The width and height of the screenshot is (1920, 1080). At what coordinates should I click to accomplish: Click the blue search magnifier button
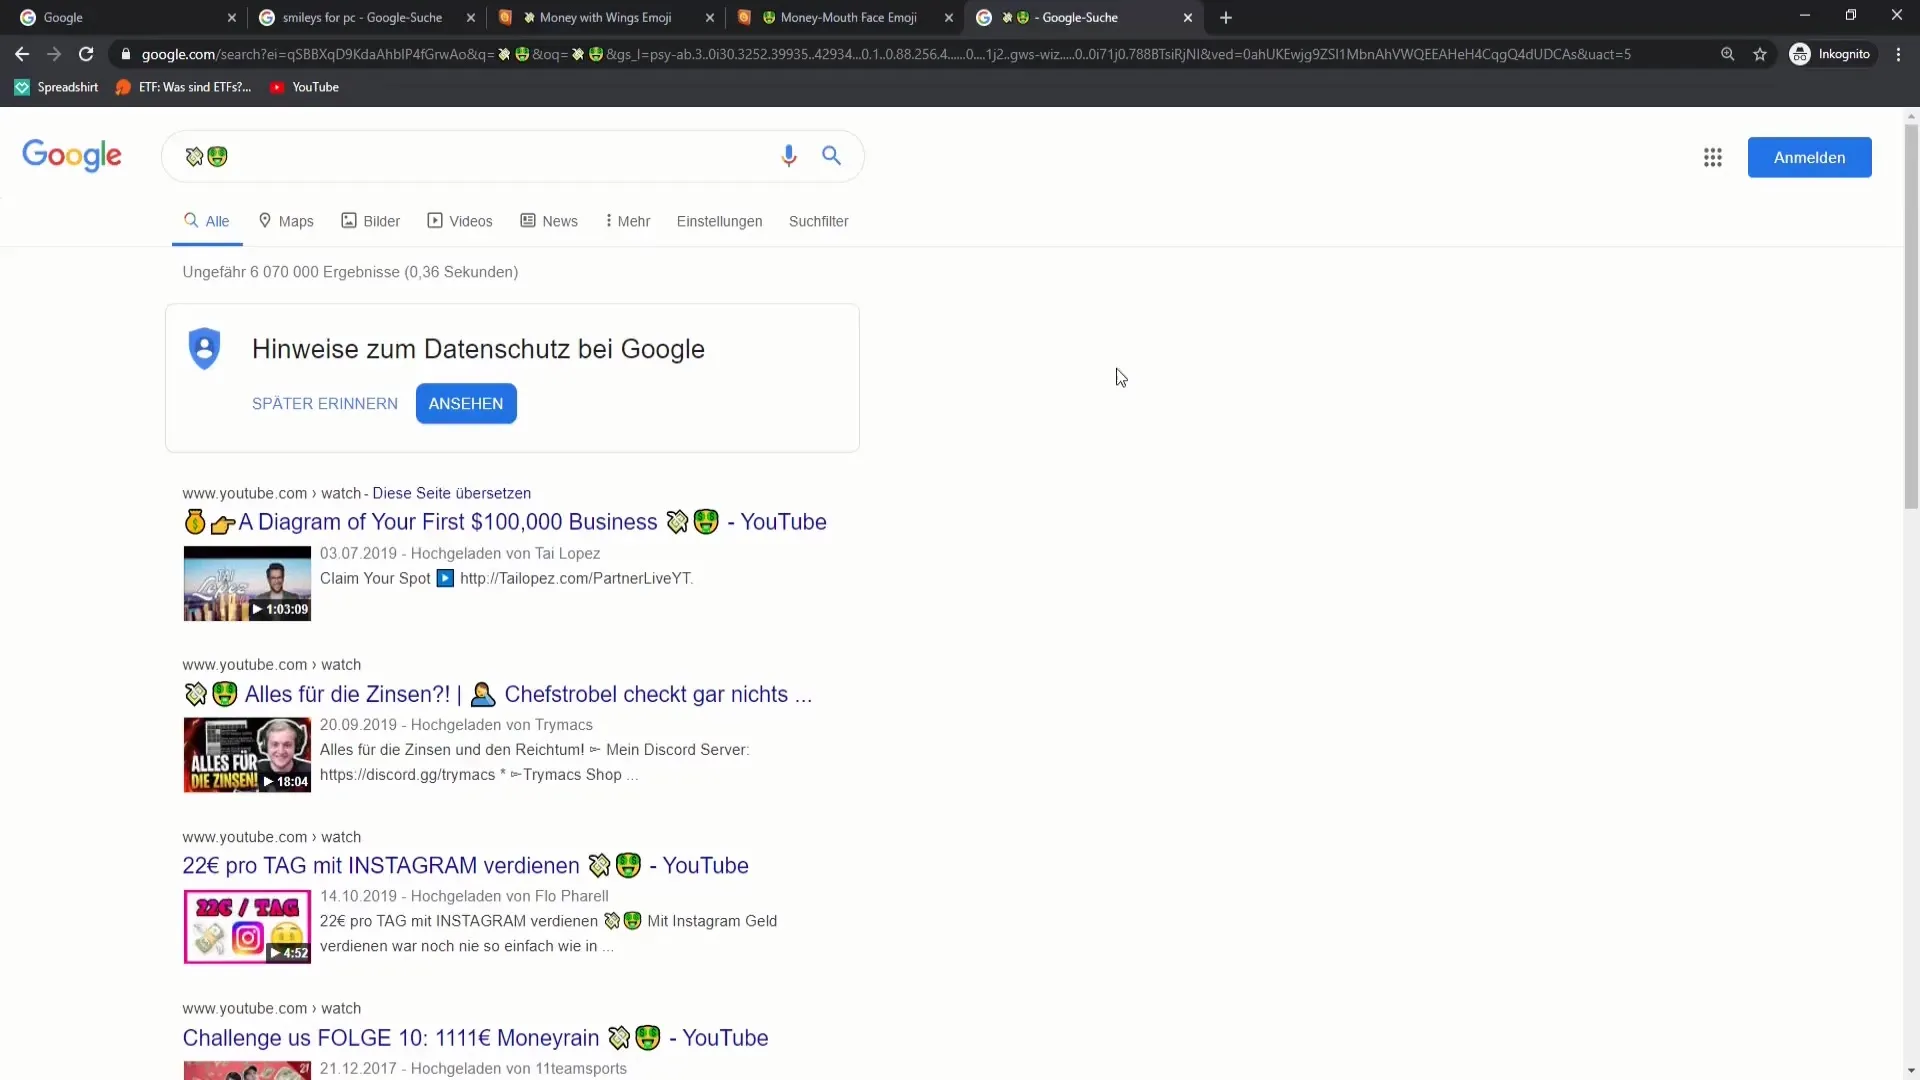coord(831,156)
